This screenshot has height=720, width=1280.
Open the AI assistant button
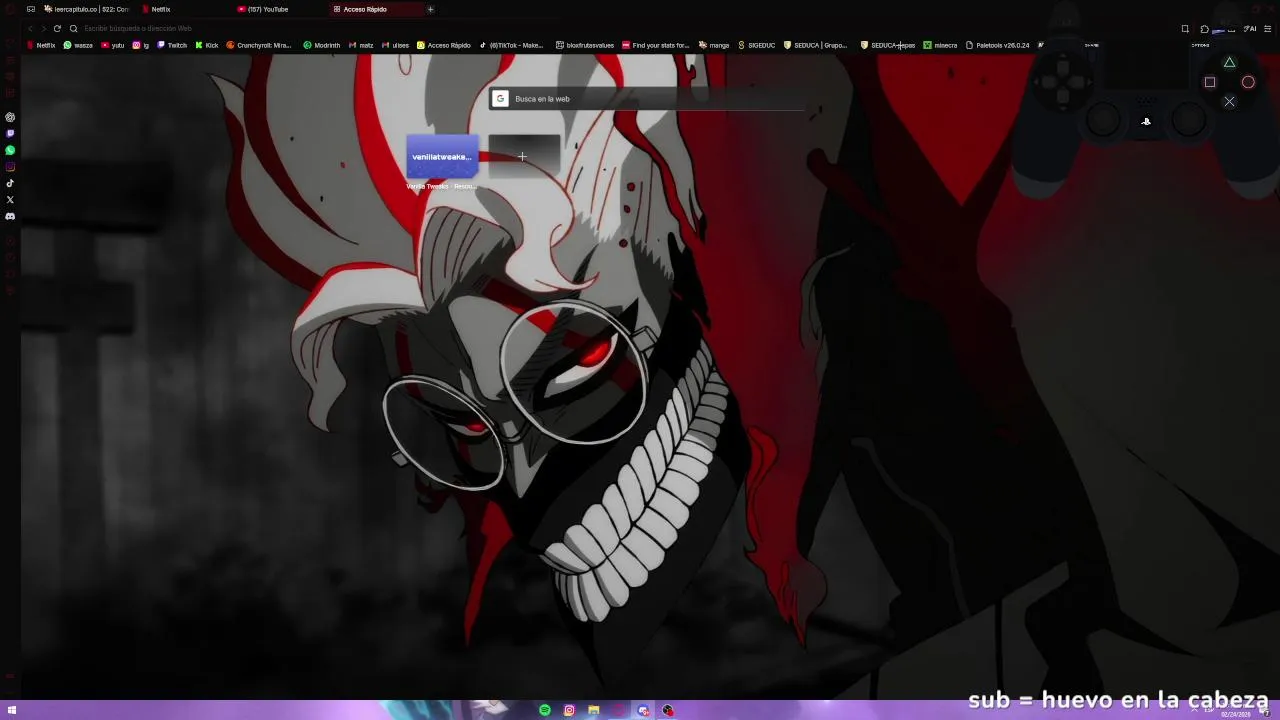click(x=1250, y=28)
